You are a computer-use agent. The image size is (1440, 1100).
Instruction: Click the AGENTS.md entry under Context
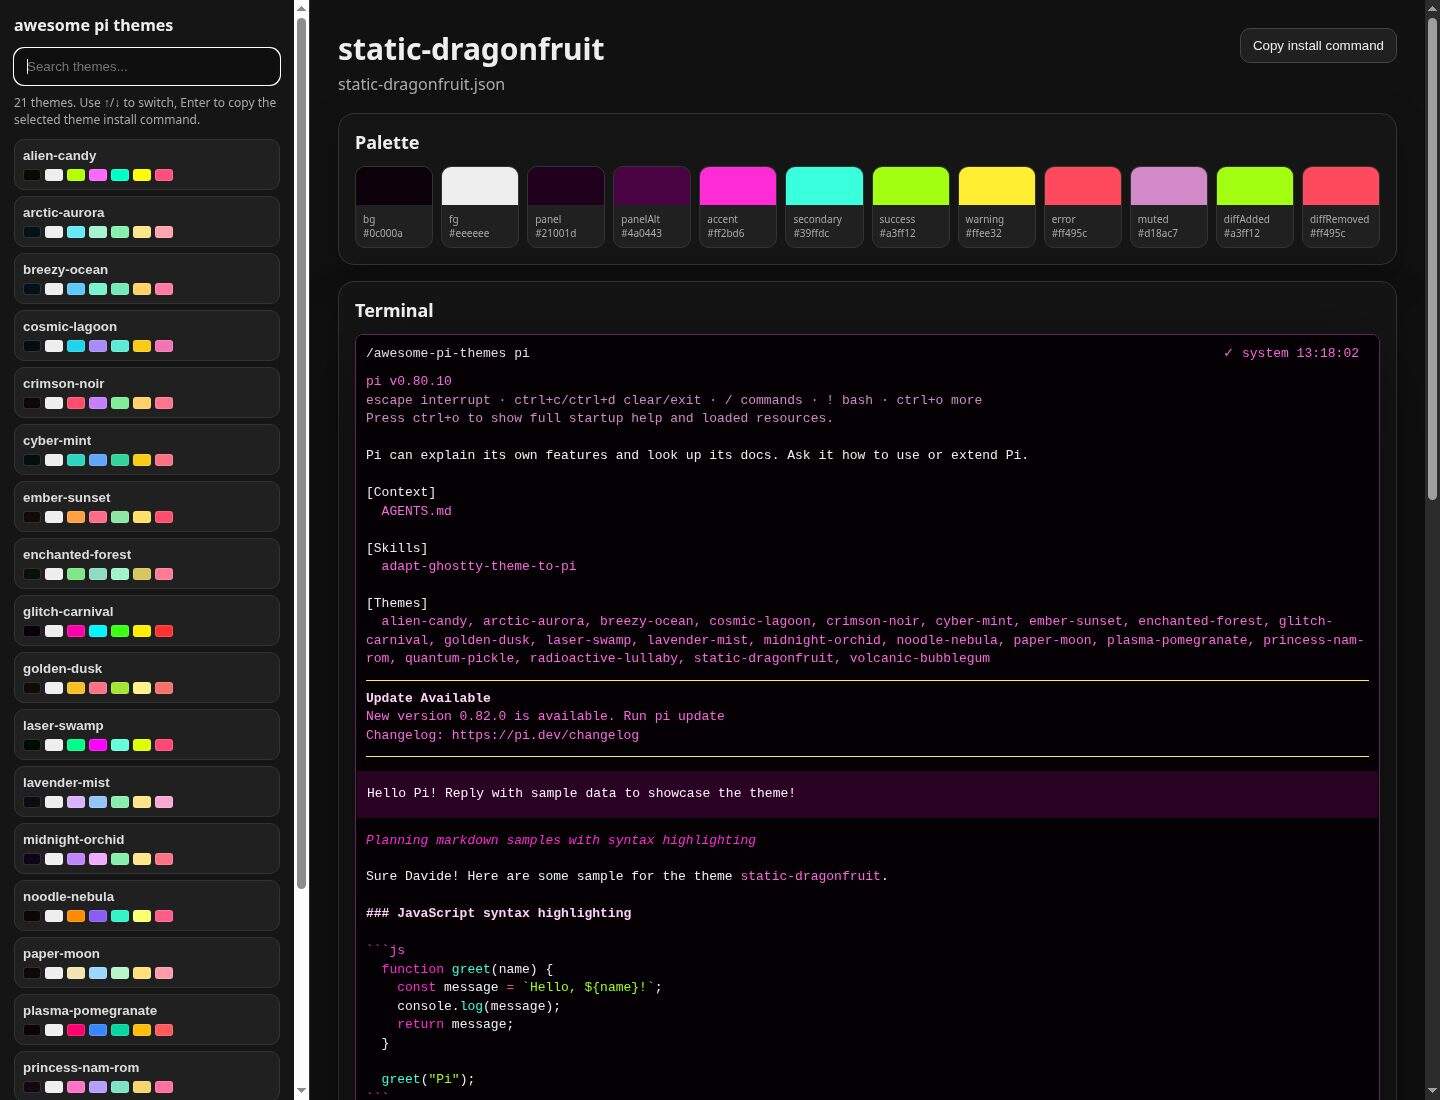click(x=416, y=511)
